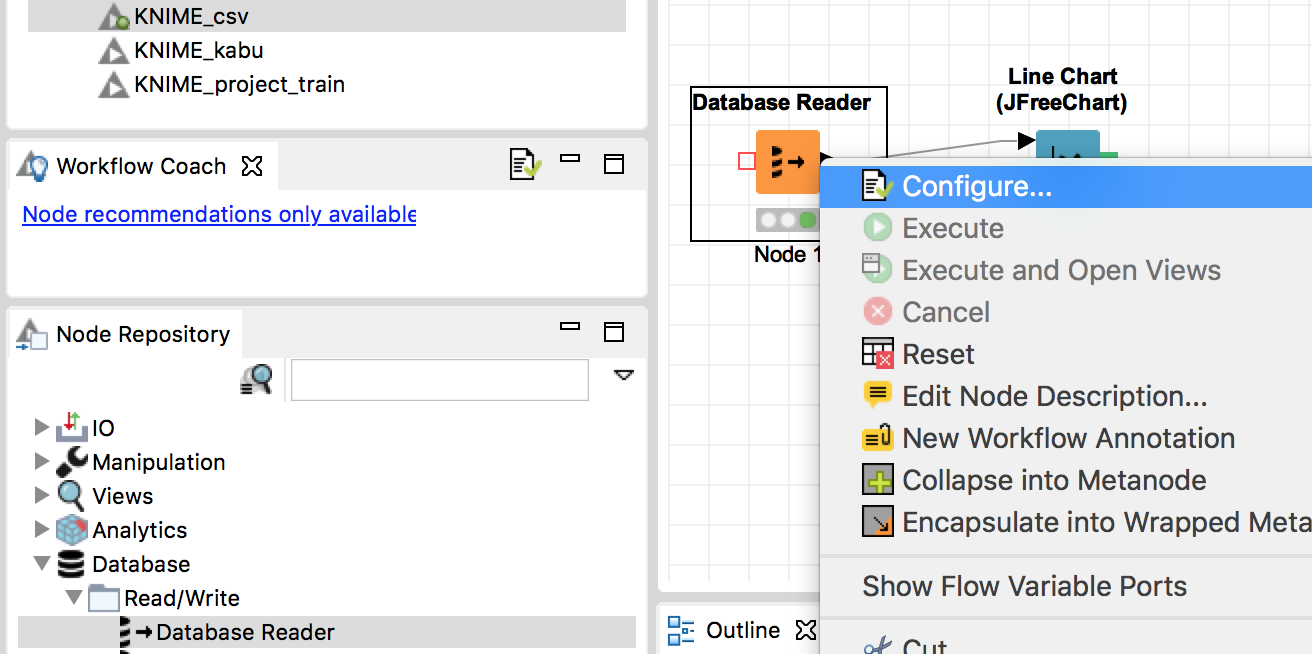Maximize the Workflow Coach panel

614,163
